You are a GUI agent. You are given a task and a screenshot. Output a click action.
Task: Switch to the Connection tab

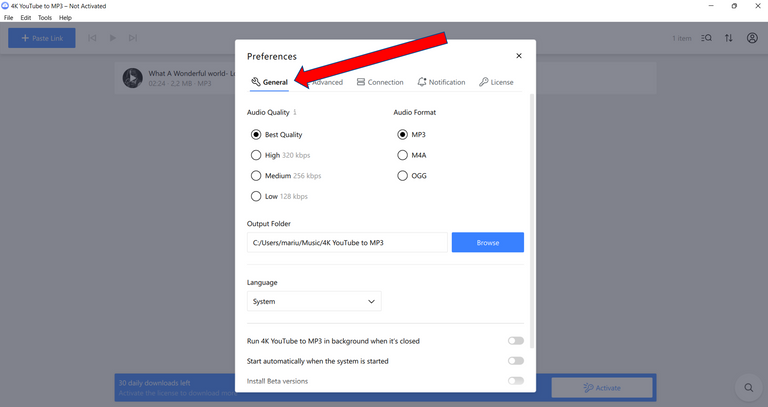pos(380,82)
